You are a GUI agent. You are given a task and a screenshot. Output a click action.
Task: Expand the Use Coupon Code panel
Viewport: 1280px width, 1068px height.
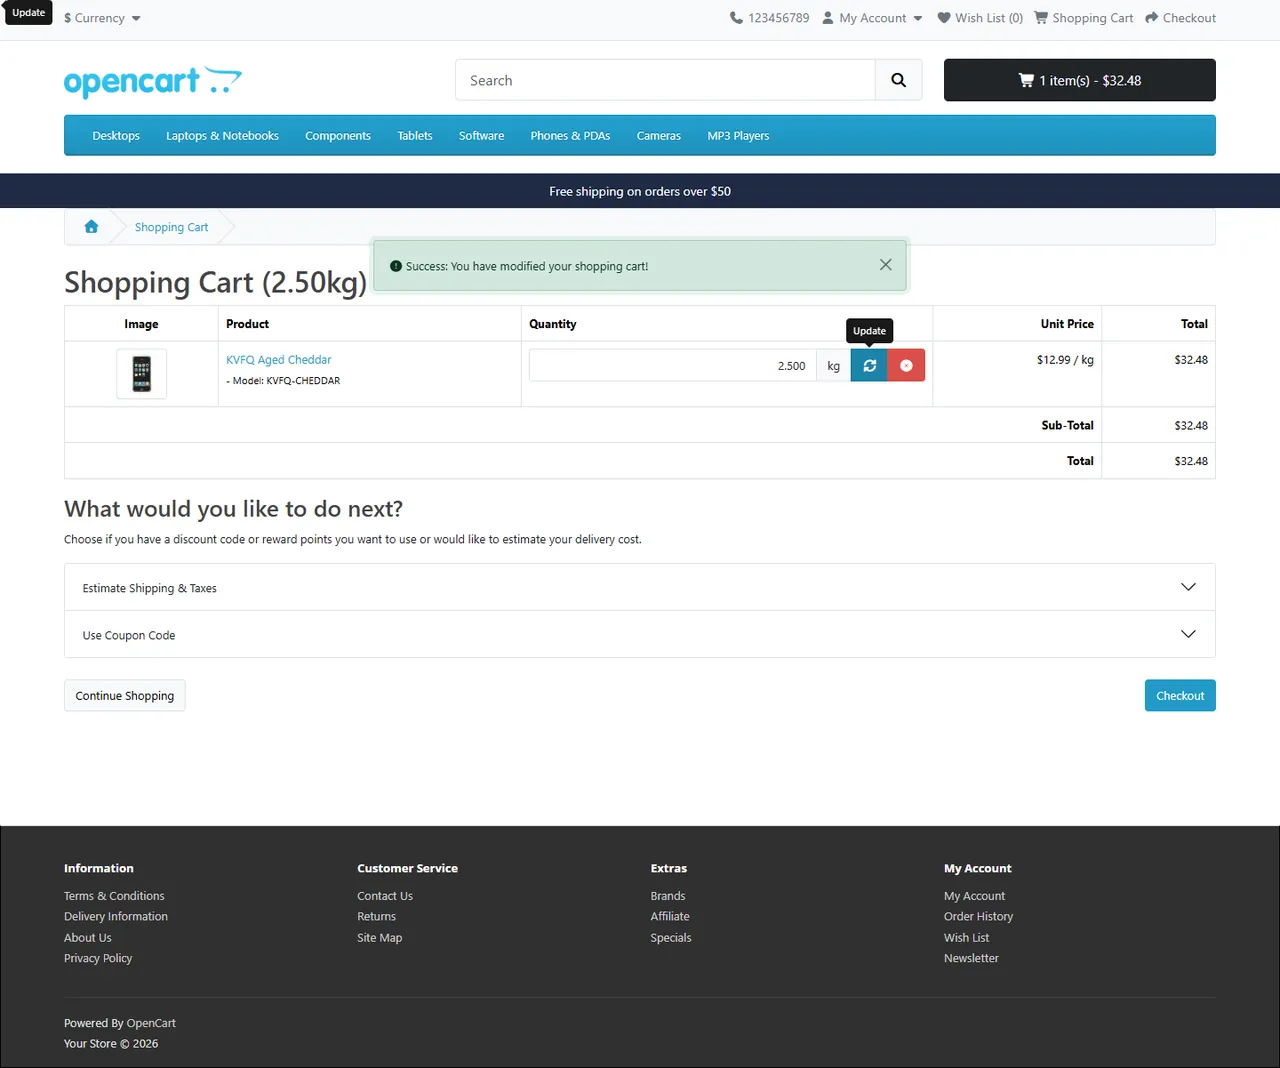pos(640,634)
